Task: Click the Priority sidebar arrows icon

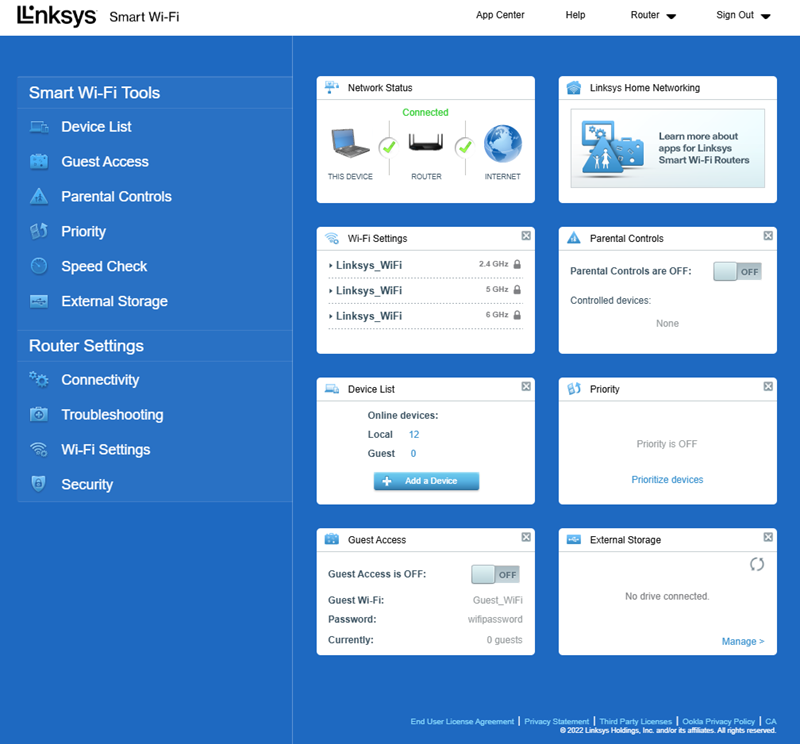Action: tap(39, 231)
